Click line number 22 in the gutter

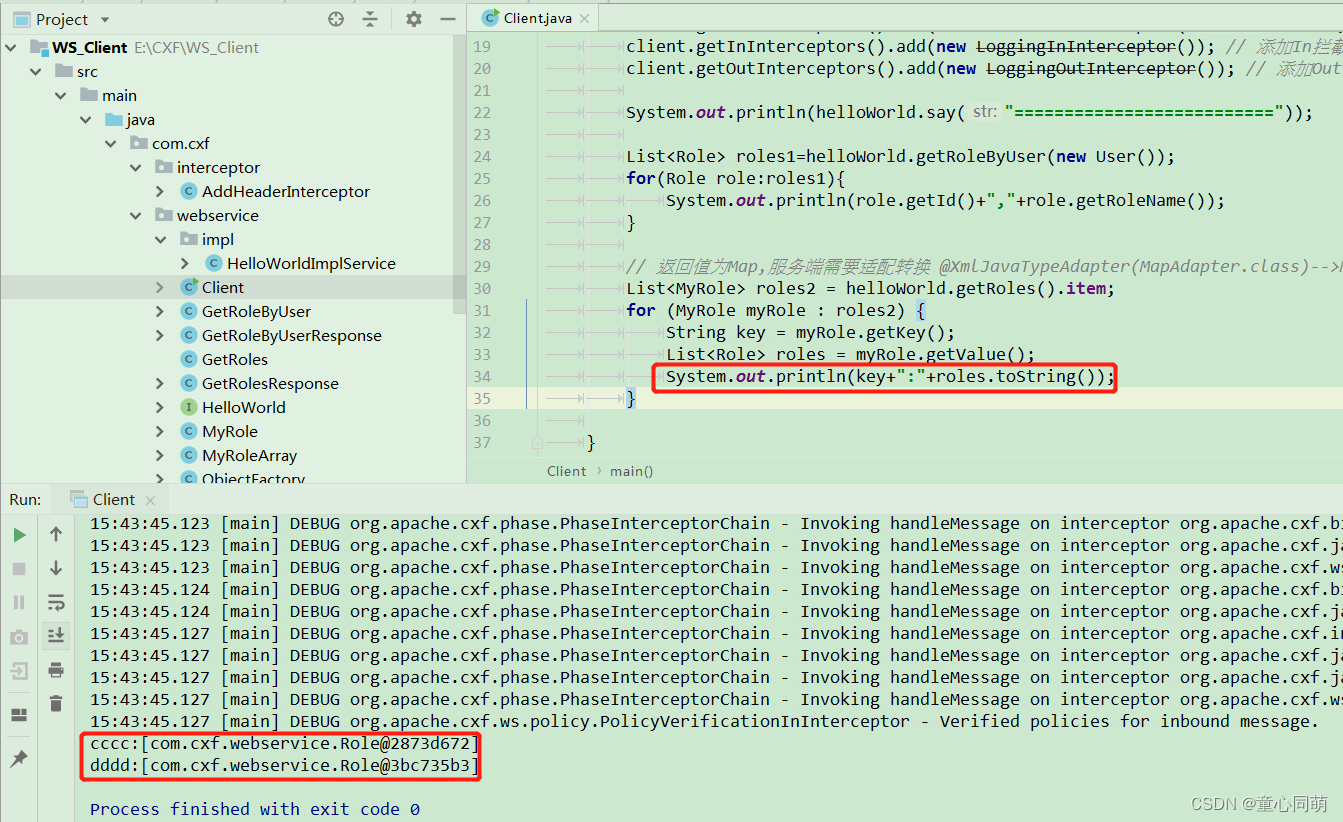click(482, 112)
